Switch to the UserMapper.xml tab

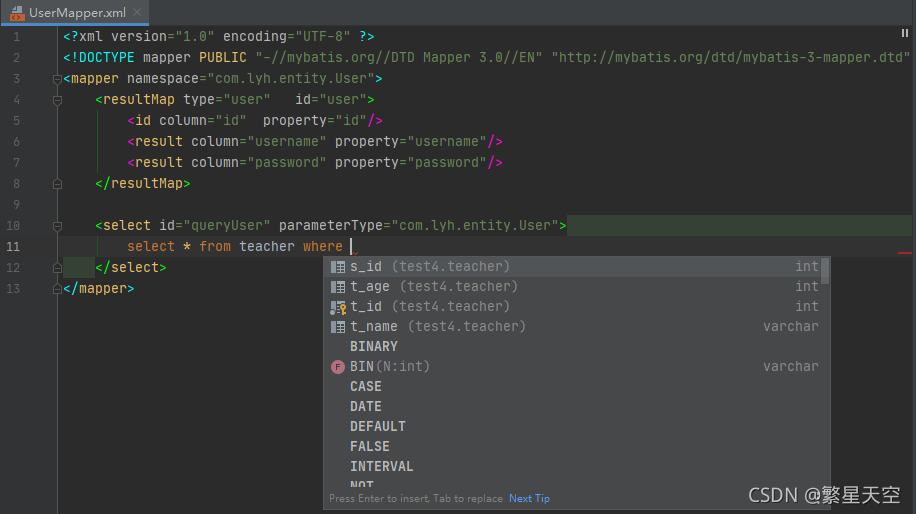point(76,12)
